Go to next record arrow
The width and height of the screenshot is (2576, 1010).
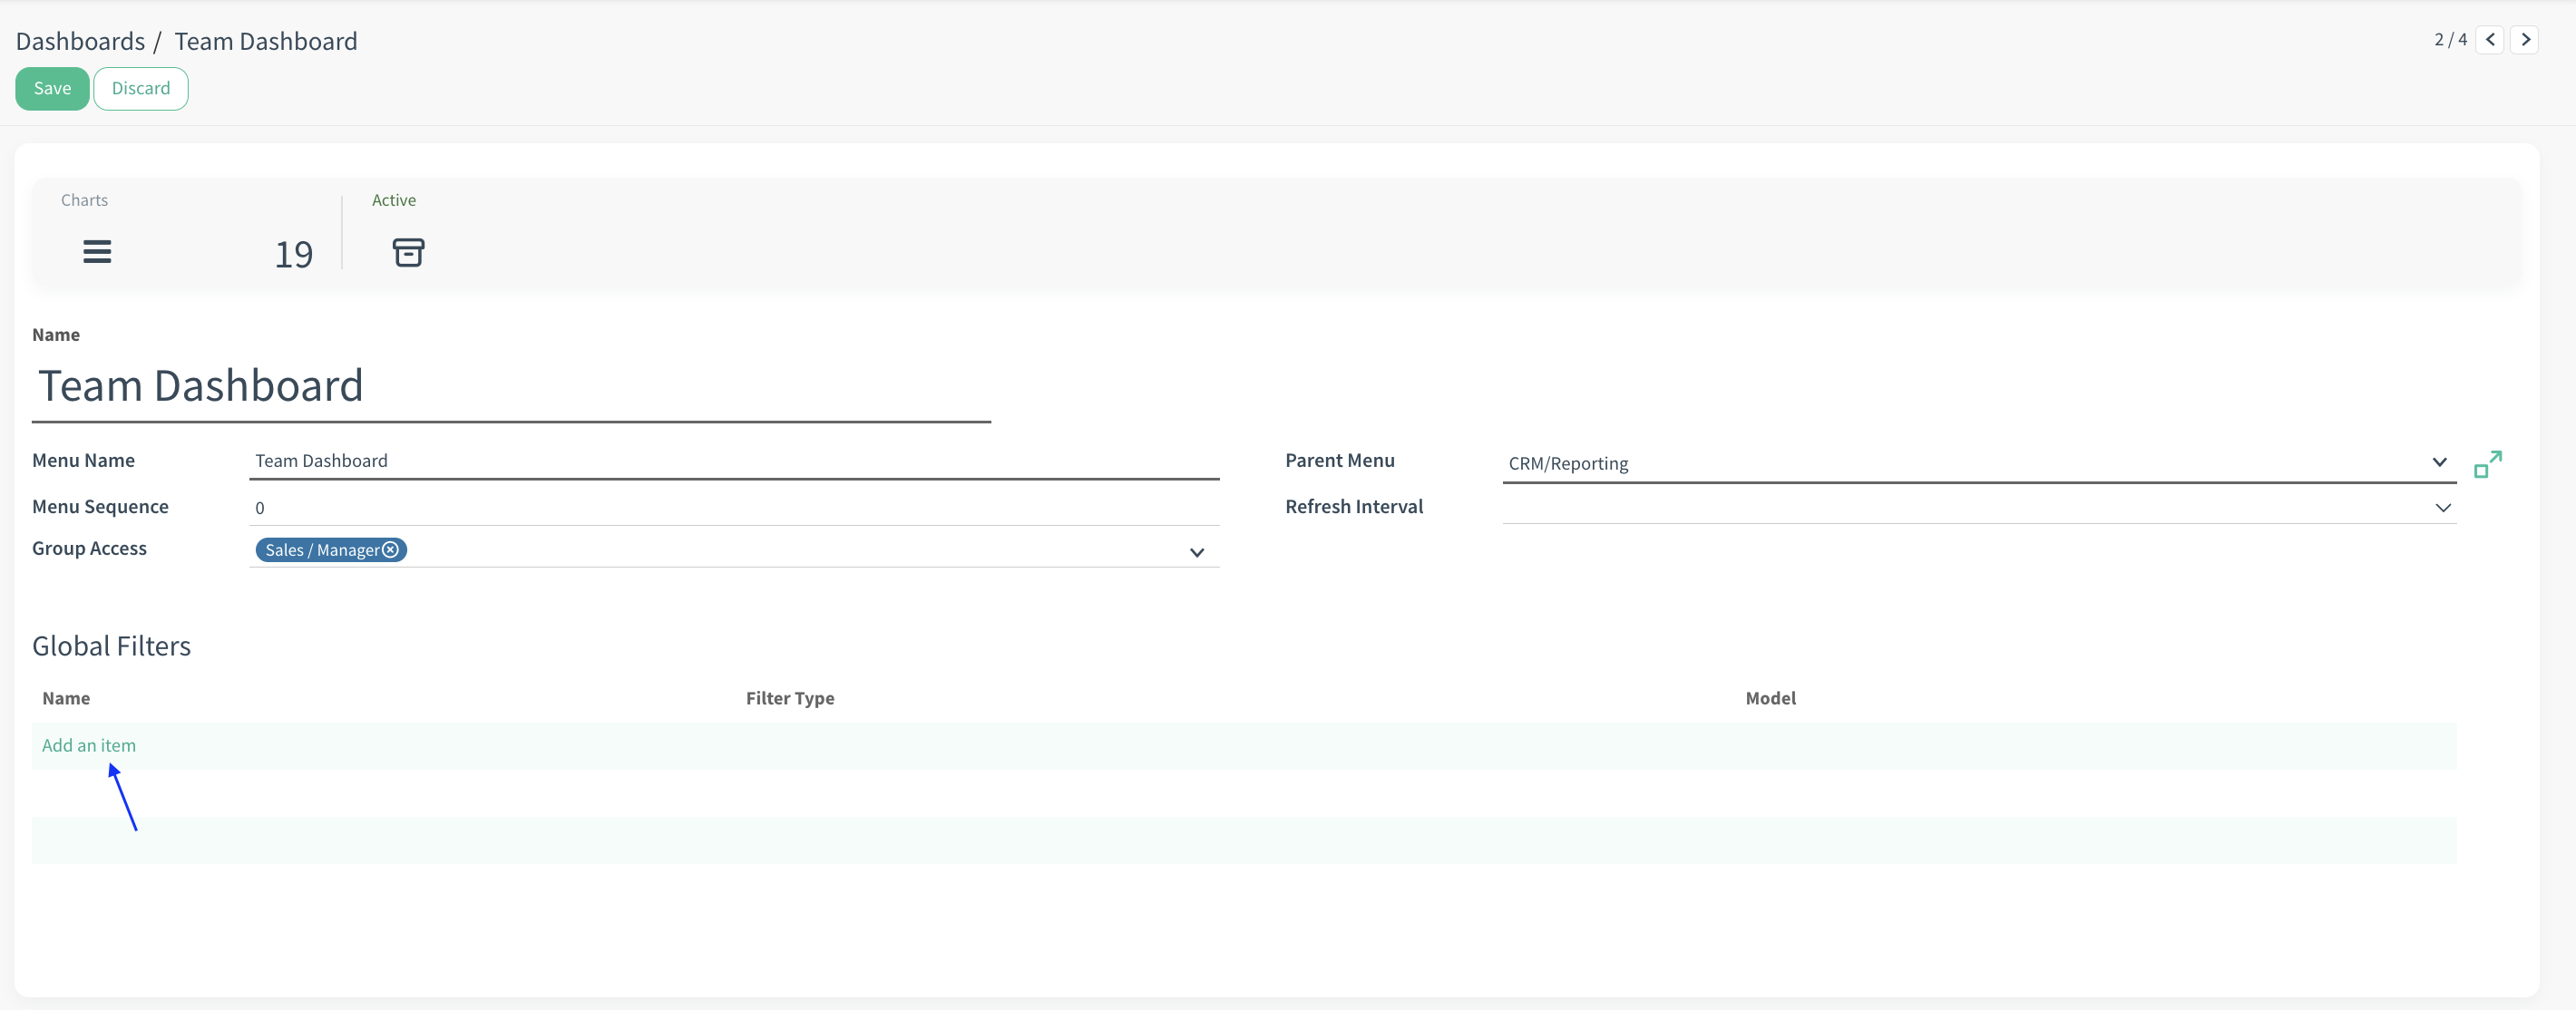2525,40
